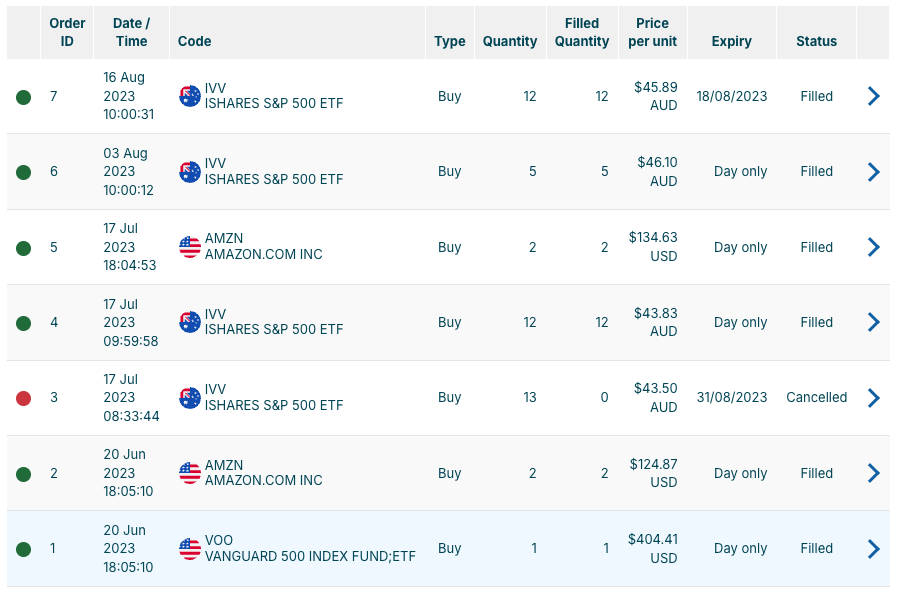This screenshot has height=601, width=902.
Task: Open details chevron for order 7
Action: (x=874, y=96)
